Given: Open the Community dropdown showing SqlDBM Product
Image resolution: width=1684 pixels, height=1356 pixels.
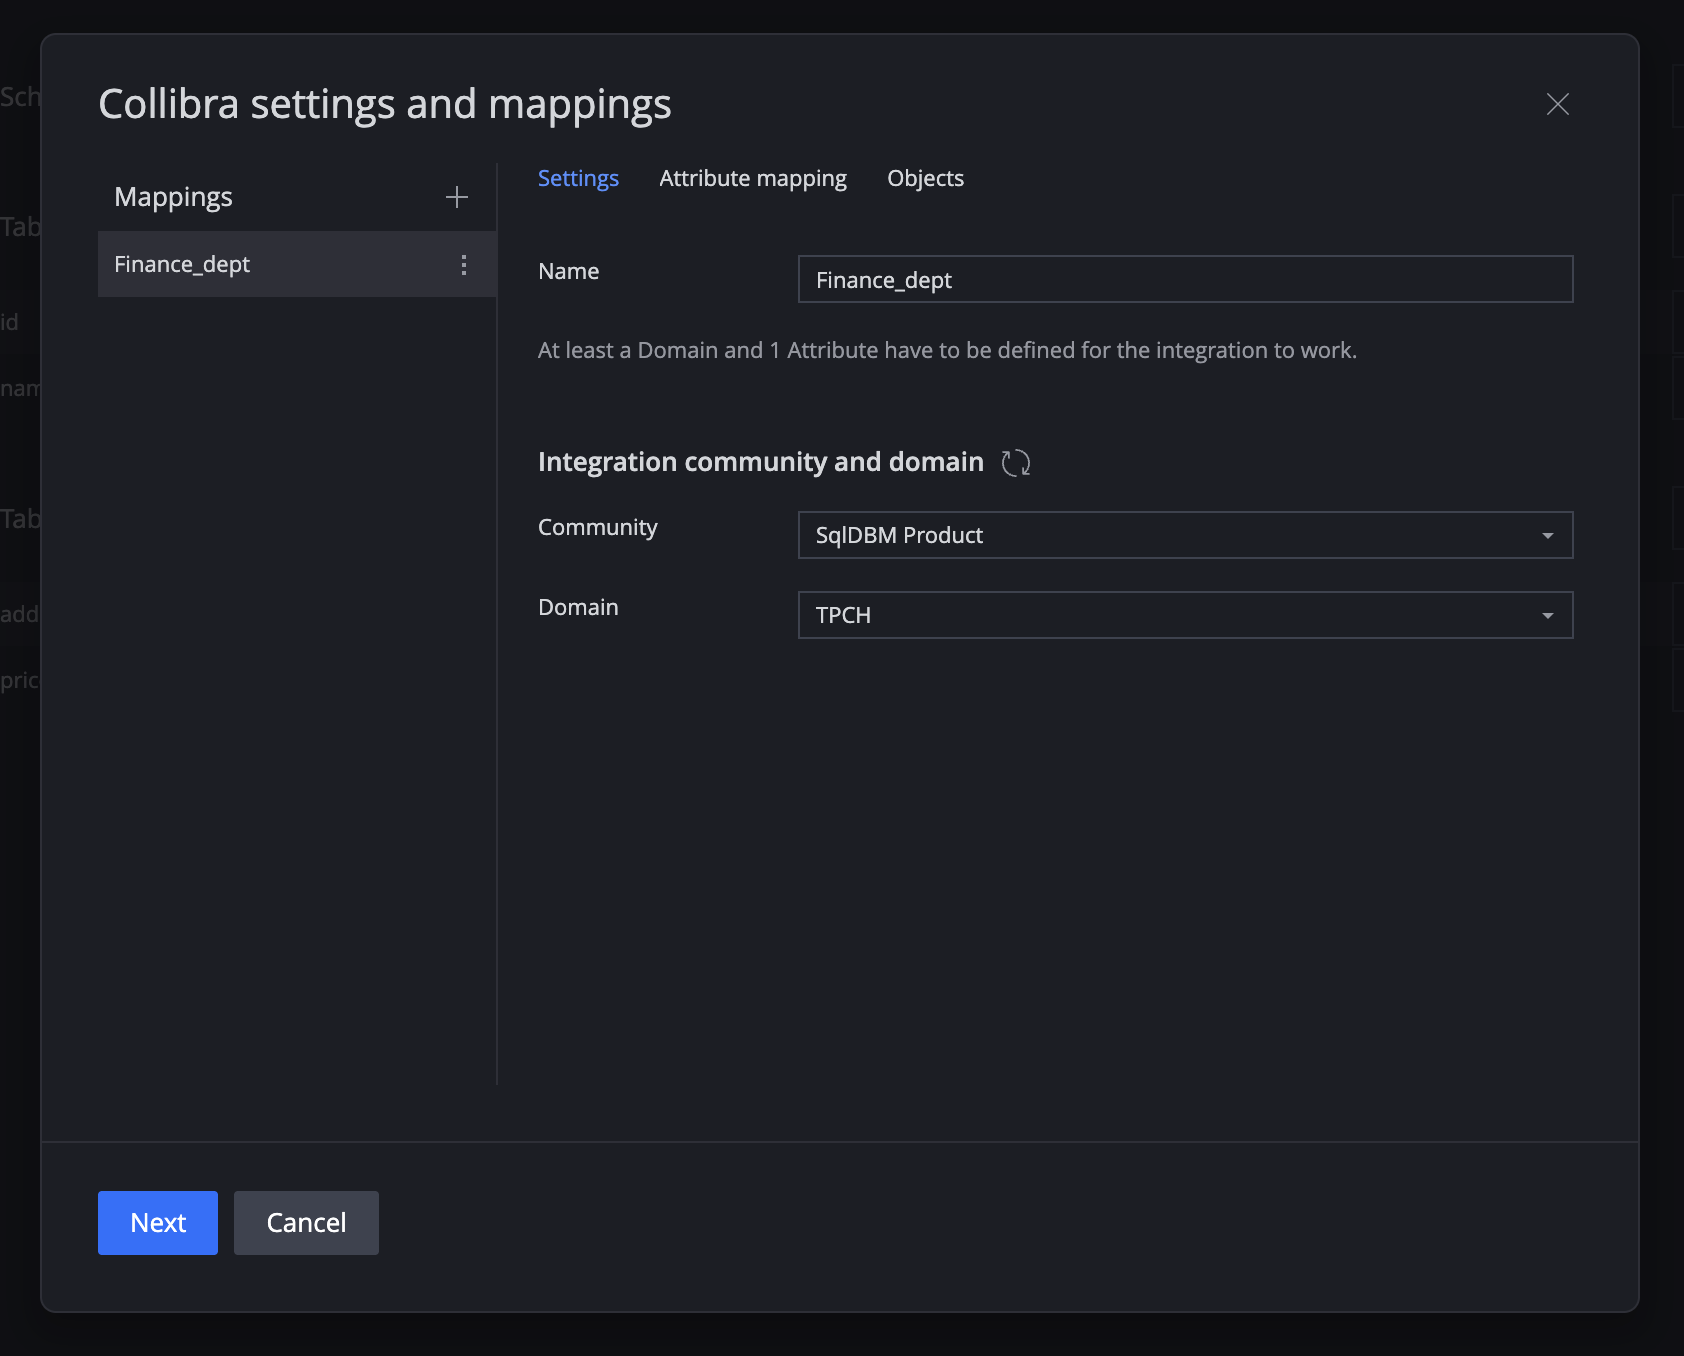Looking at the screenshot, I should (x=1185, y=535).
